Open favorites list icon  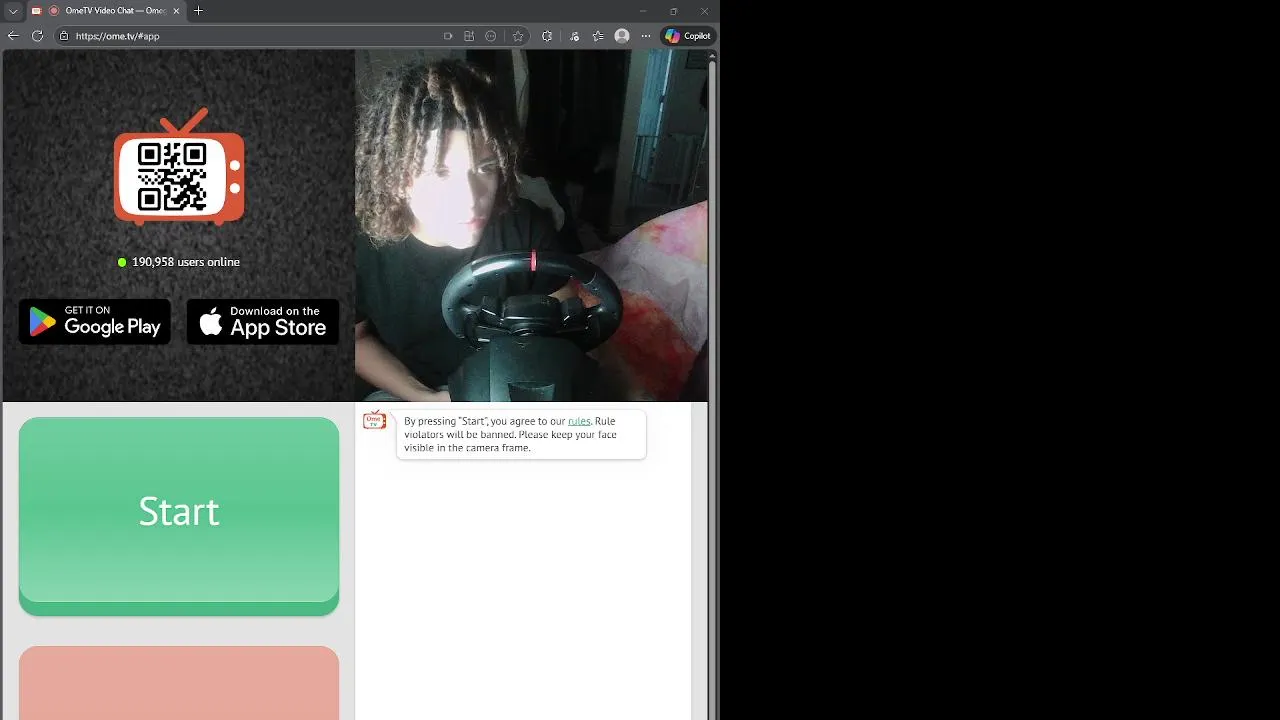click(x=598, y=36)
